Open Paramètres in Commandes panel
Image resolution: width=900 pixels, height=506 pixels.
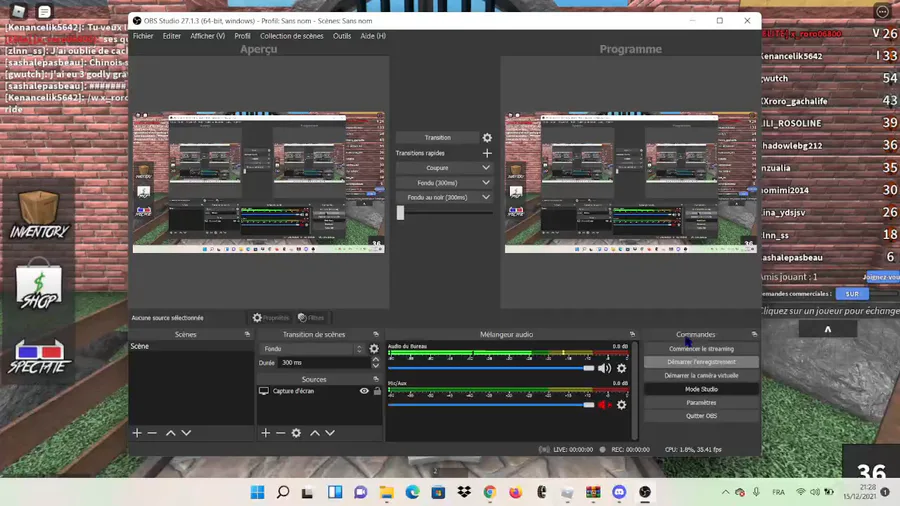[x=701, y=403]
